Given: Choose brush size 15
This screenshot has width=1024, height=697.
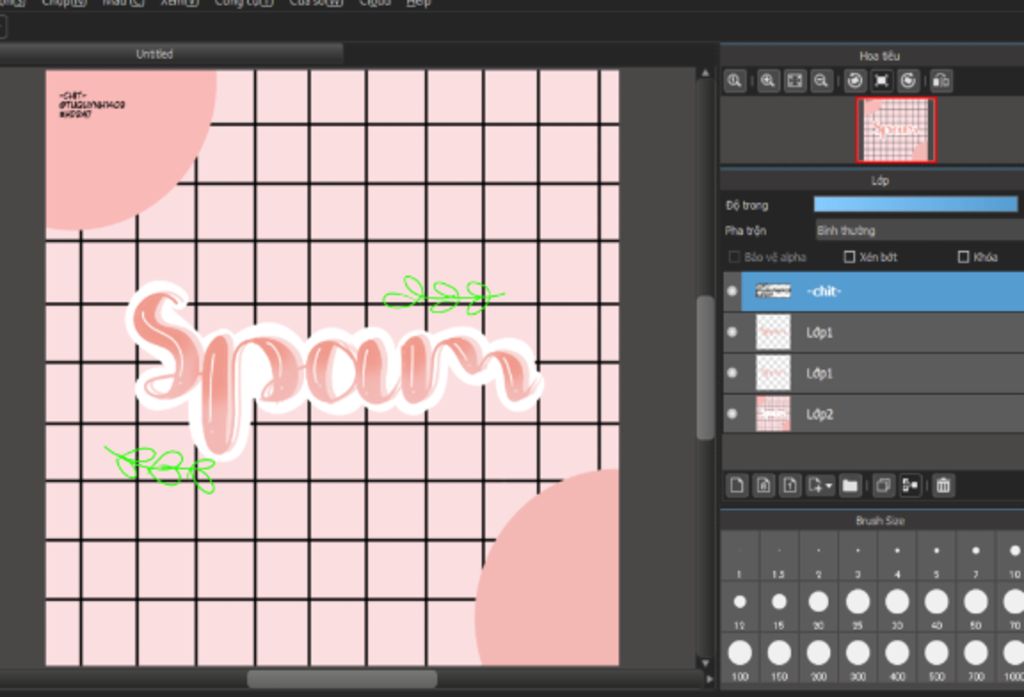Looking at the screenshot, I should (x=779, y=607).
